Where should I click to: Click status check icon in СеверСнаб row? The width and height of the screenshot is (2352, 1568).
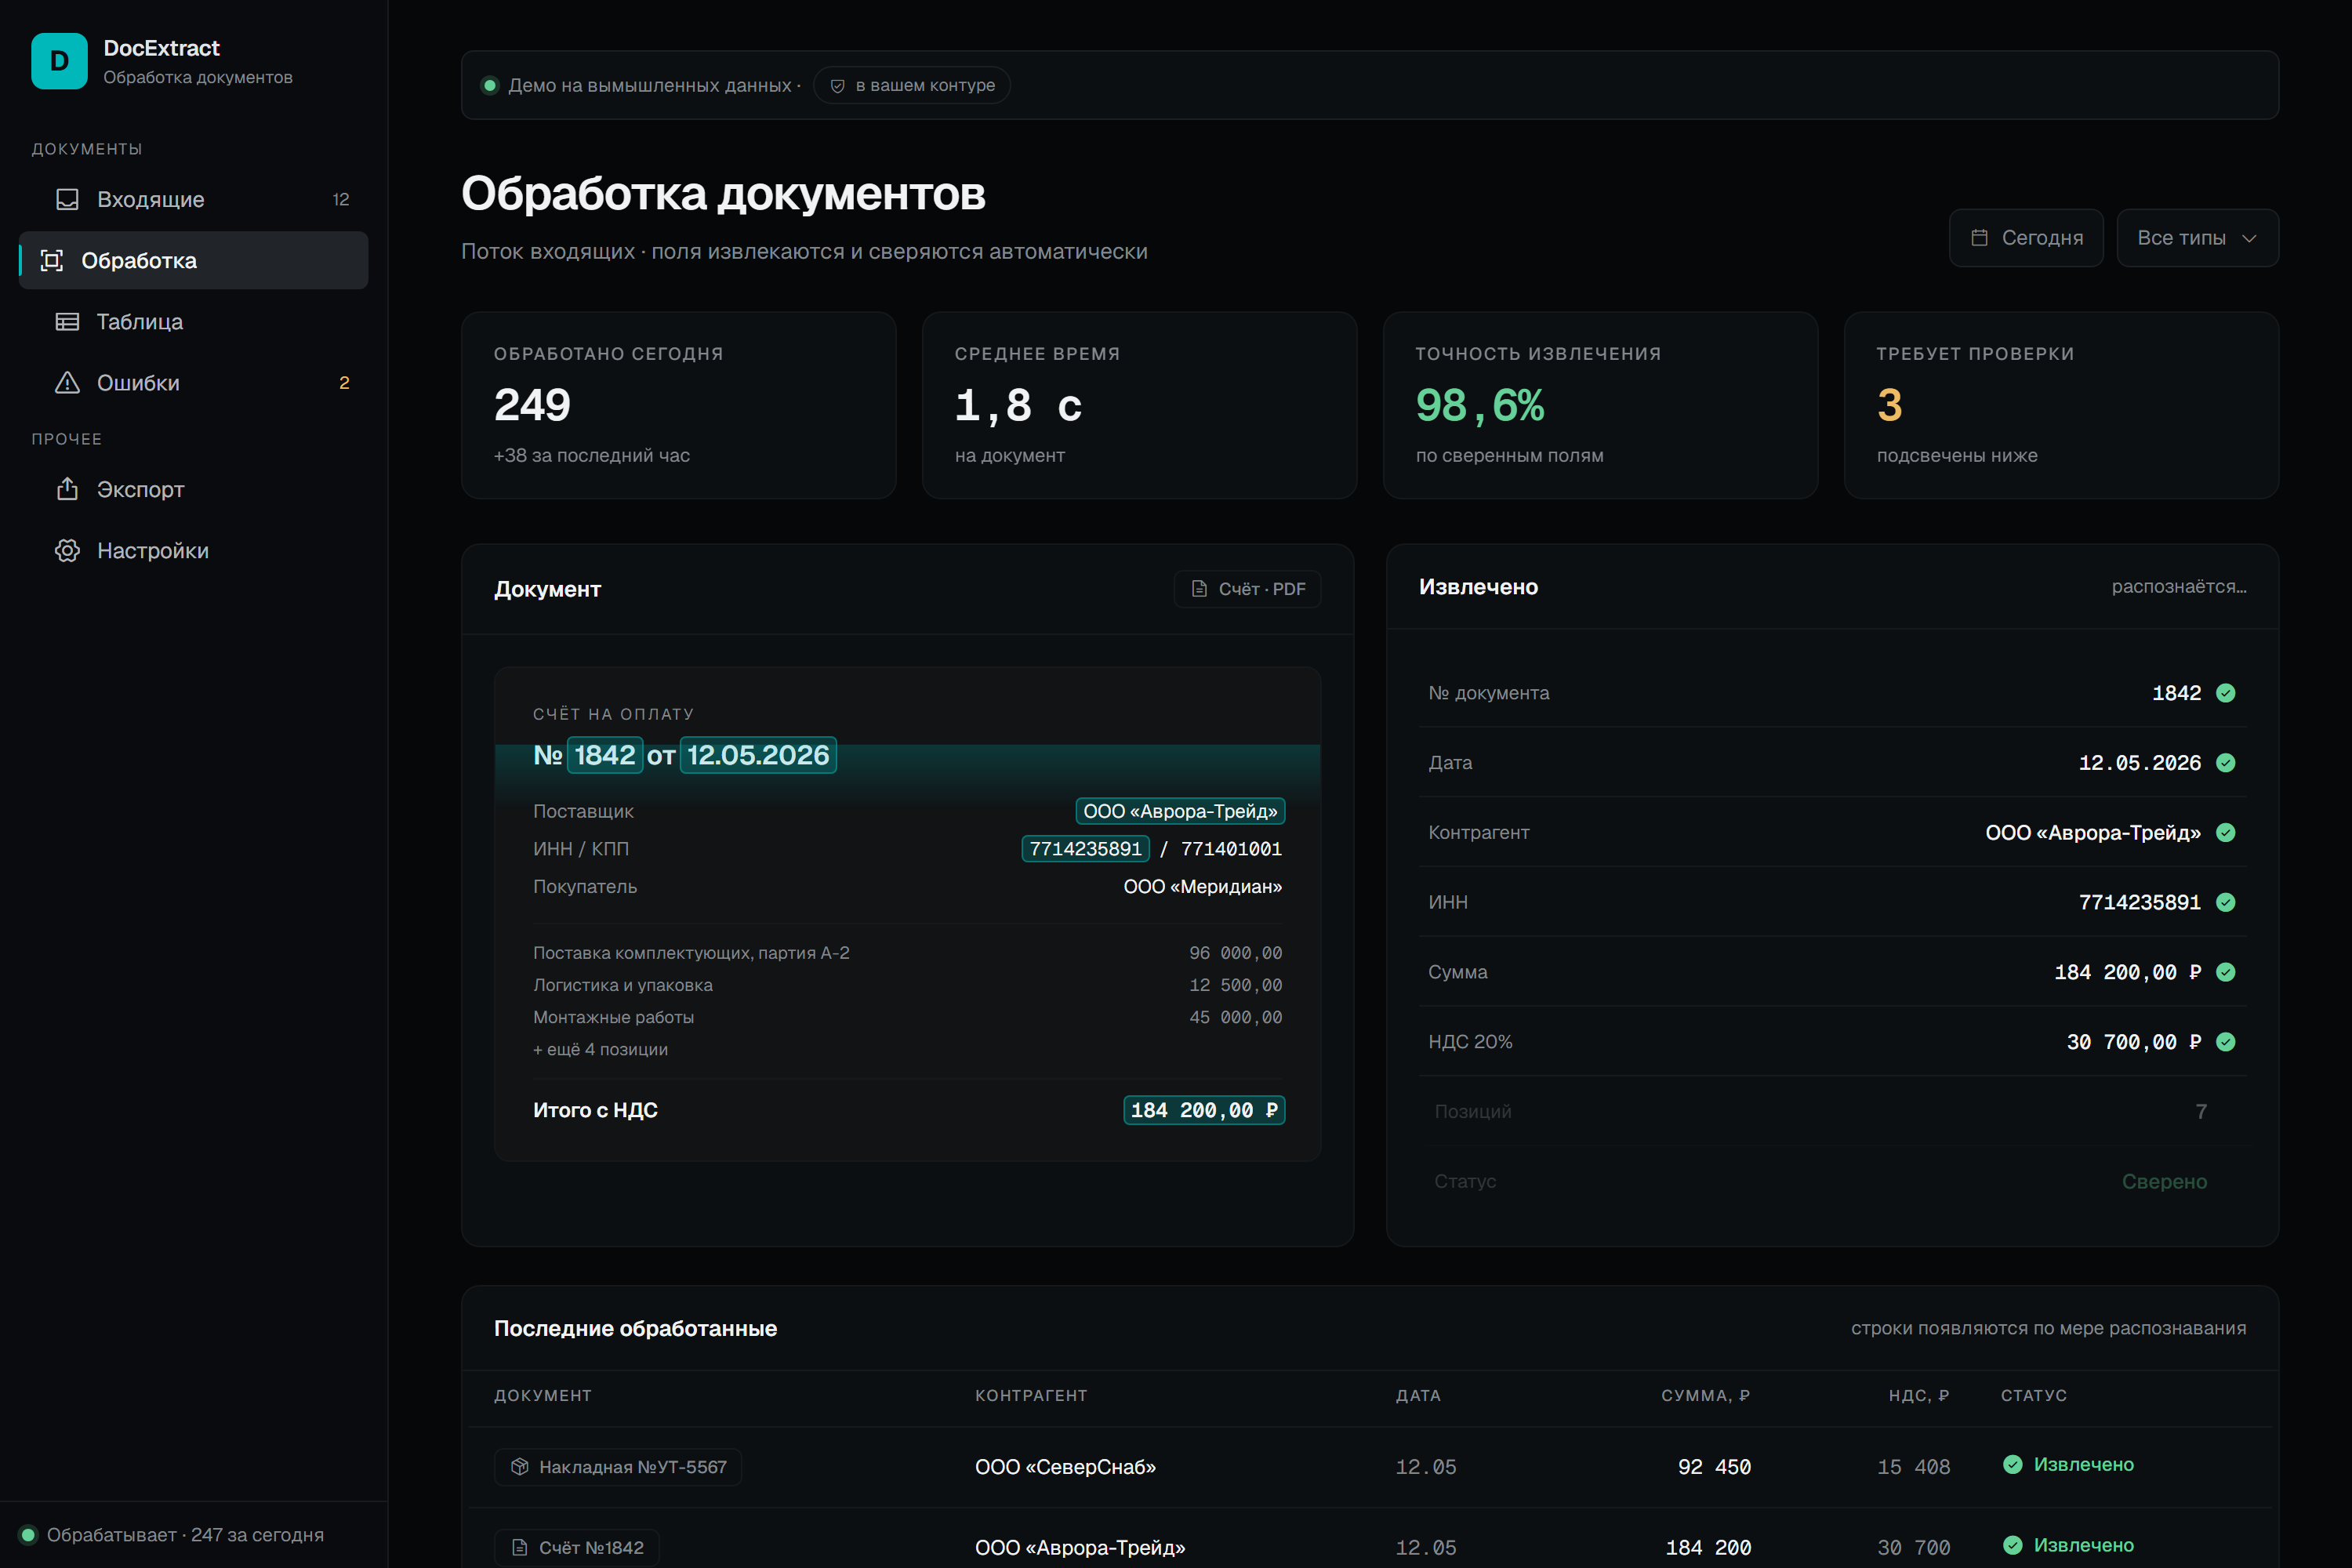pyautogui.click(x=2012, y=1464)
